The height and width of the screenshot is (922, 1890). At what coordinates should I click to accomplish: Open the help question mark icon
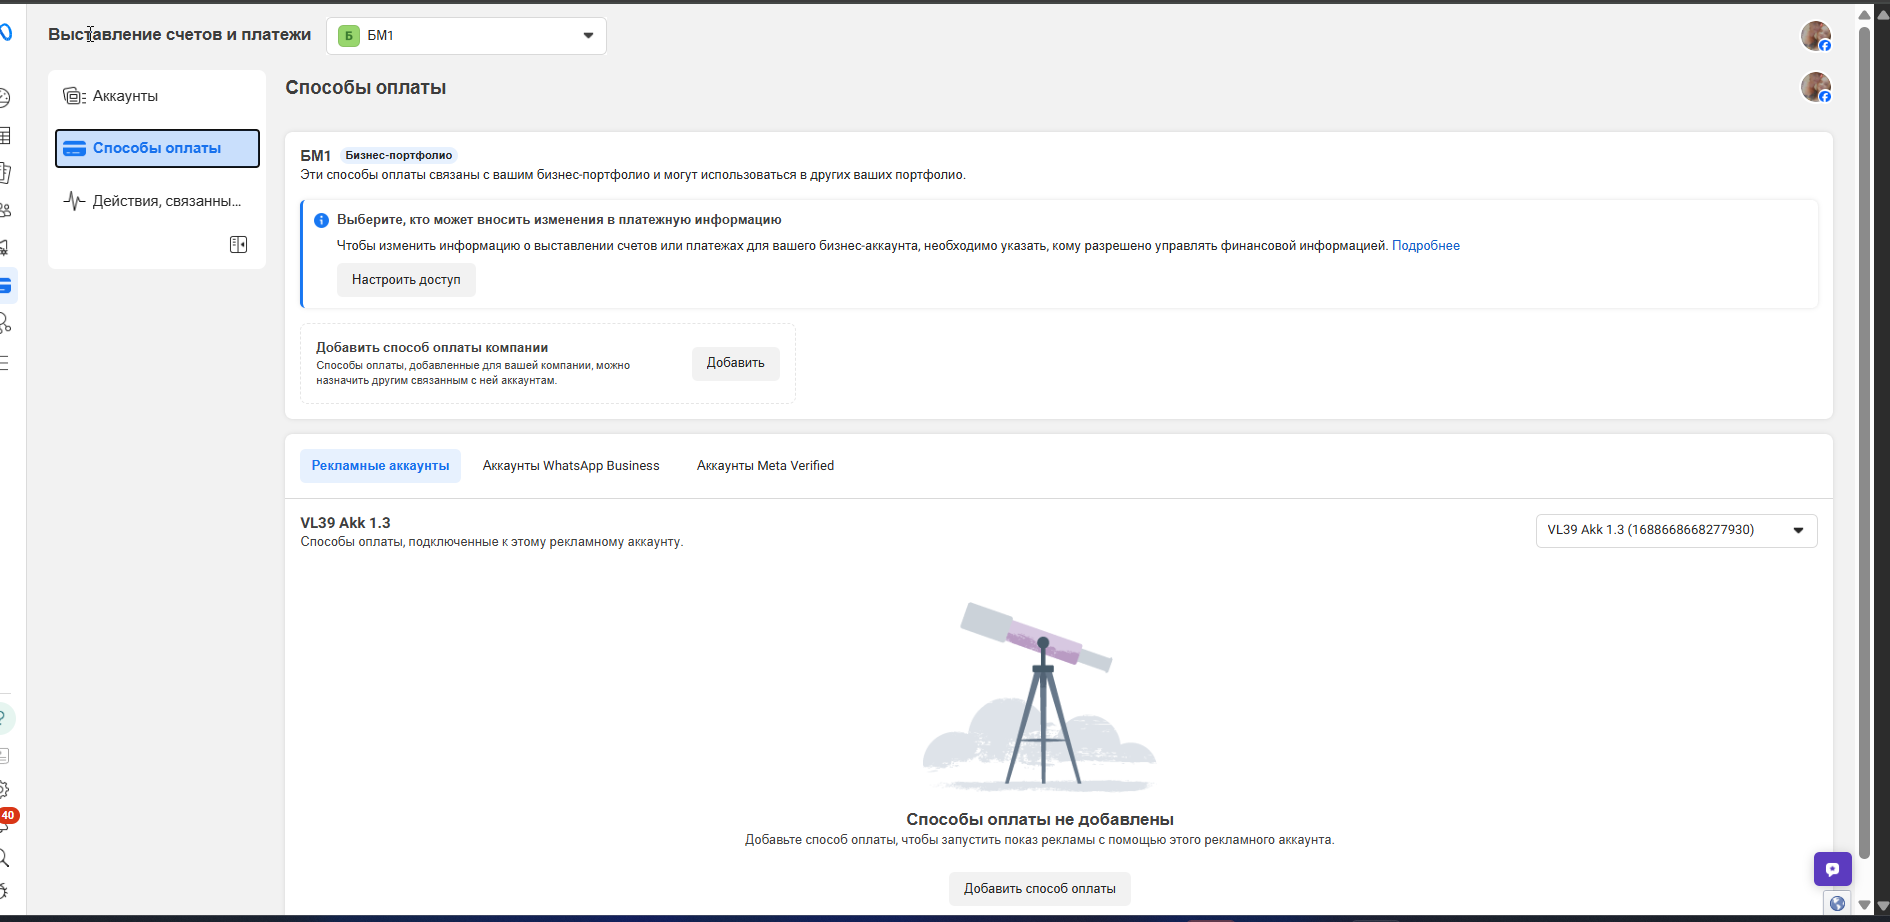4,718
